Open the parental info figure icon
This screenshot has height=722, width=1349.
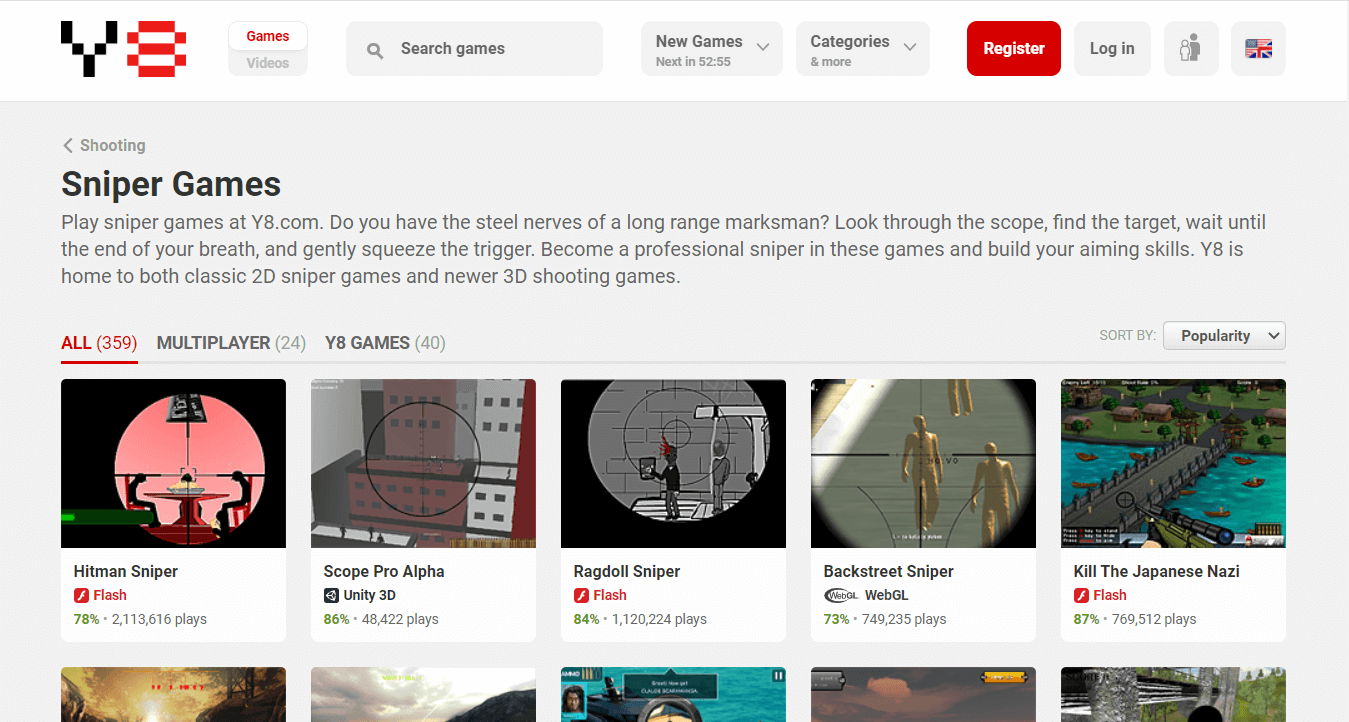tap(1190, 49)
